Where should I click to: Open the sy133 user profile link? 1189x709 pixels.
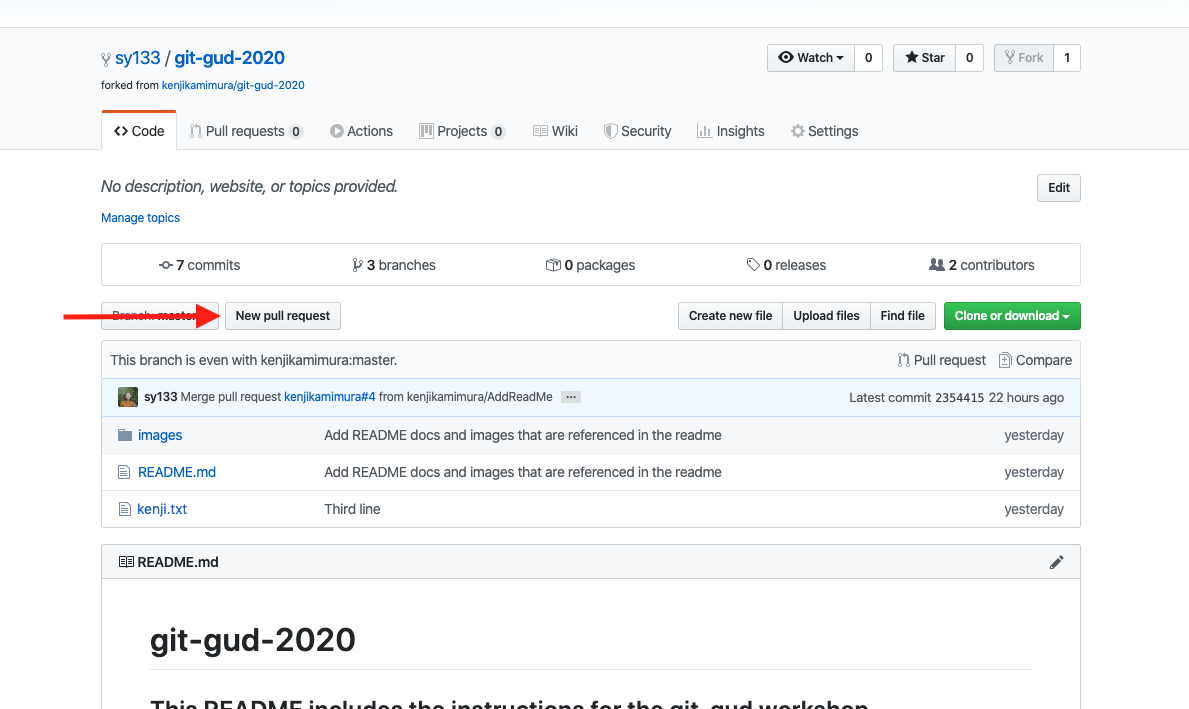tap(137, 58)
